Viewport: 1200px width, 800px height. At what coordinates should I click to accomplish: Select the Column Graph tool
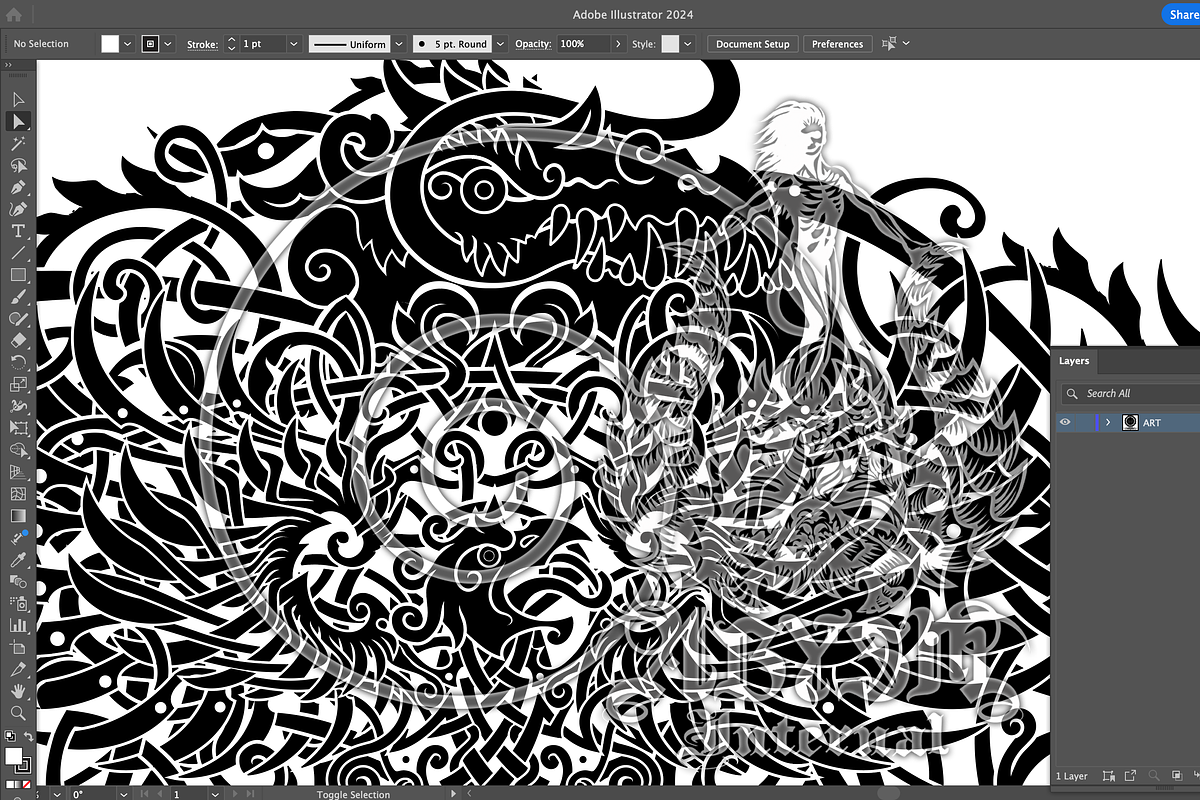[18, 625]
